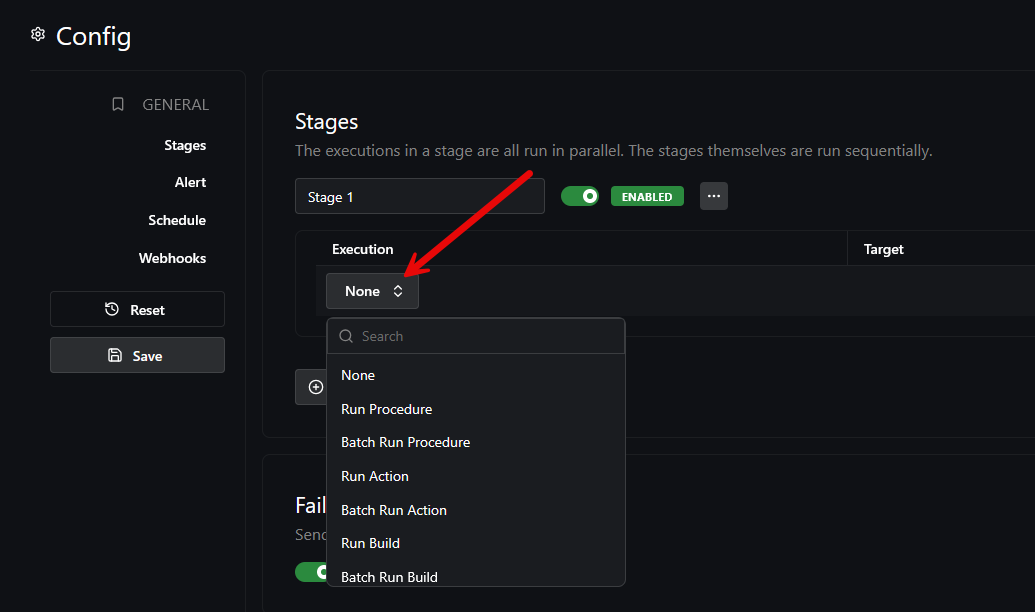
Task: Select Batch Run Action option
Action: (x=475, y=510)
